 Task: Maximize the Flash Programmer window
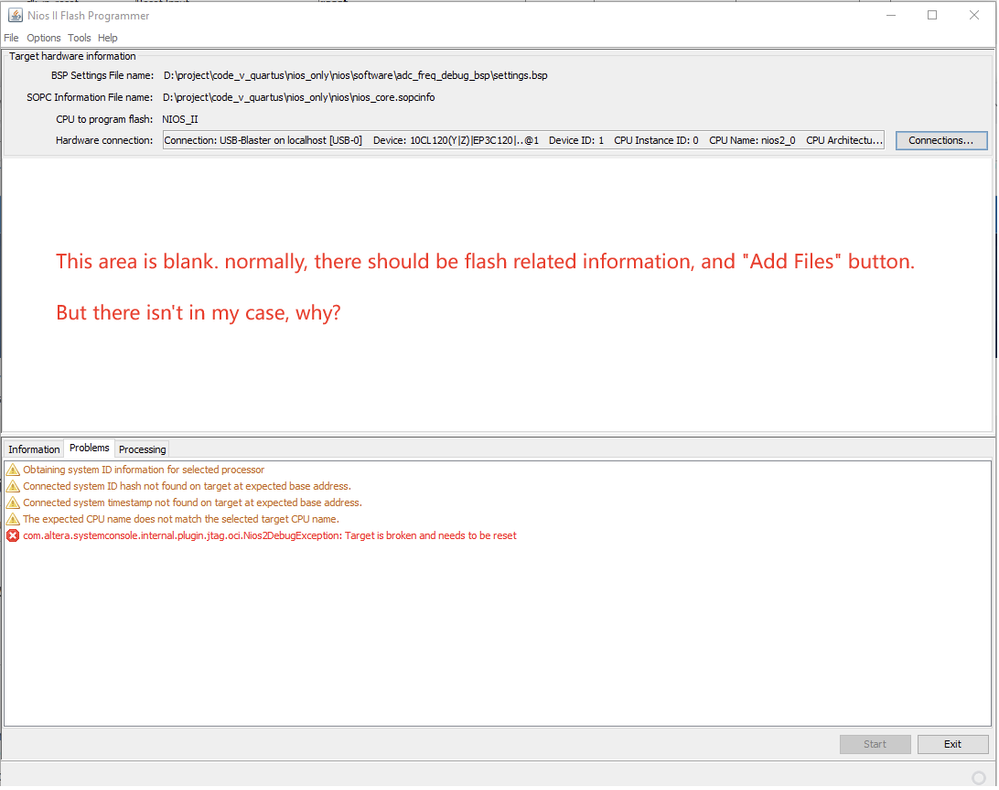(932, 15)
